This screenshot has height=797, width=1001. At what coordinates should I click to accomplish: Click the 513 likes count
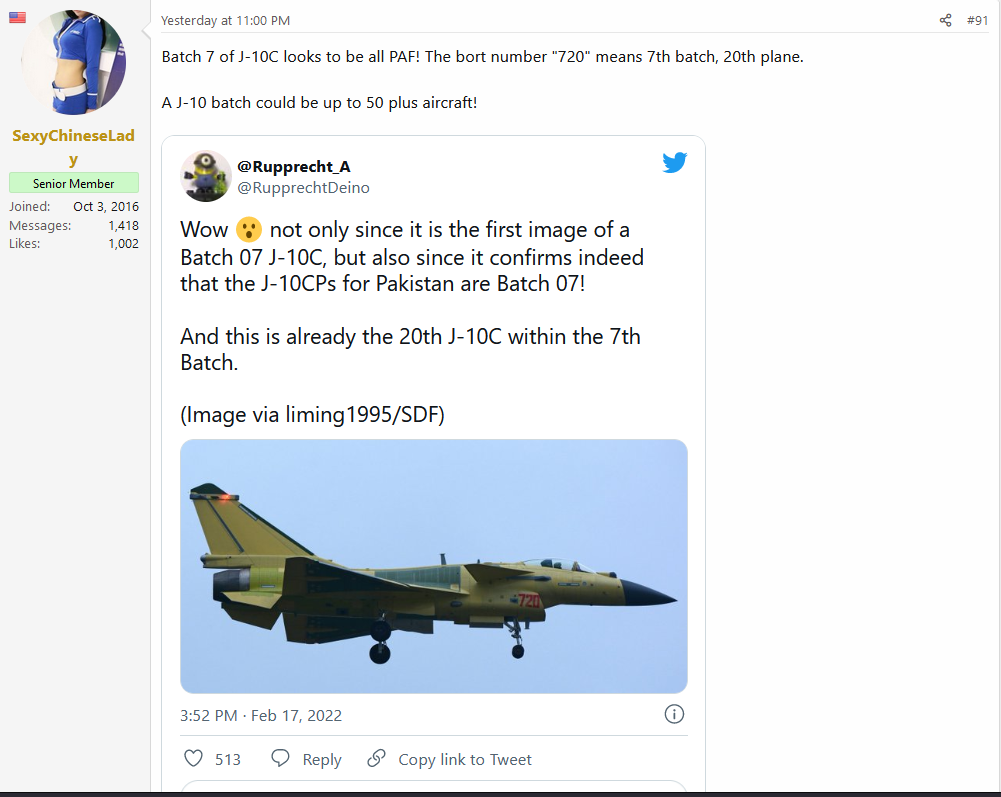pos(228,759)
